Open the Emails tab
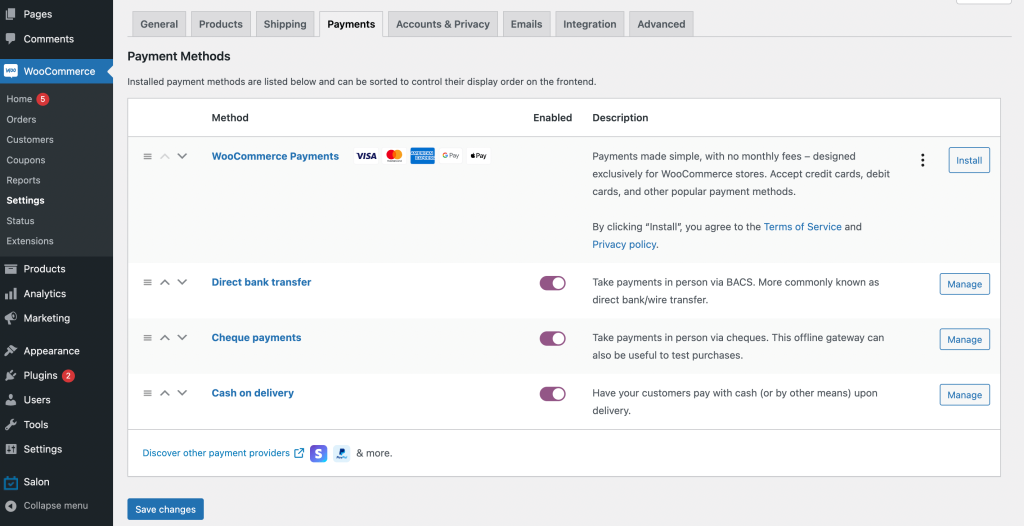The image size is (1024, 526). pos(526,24)
